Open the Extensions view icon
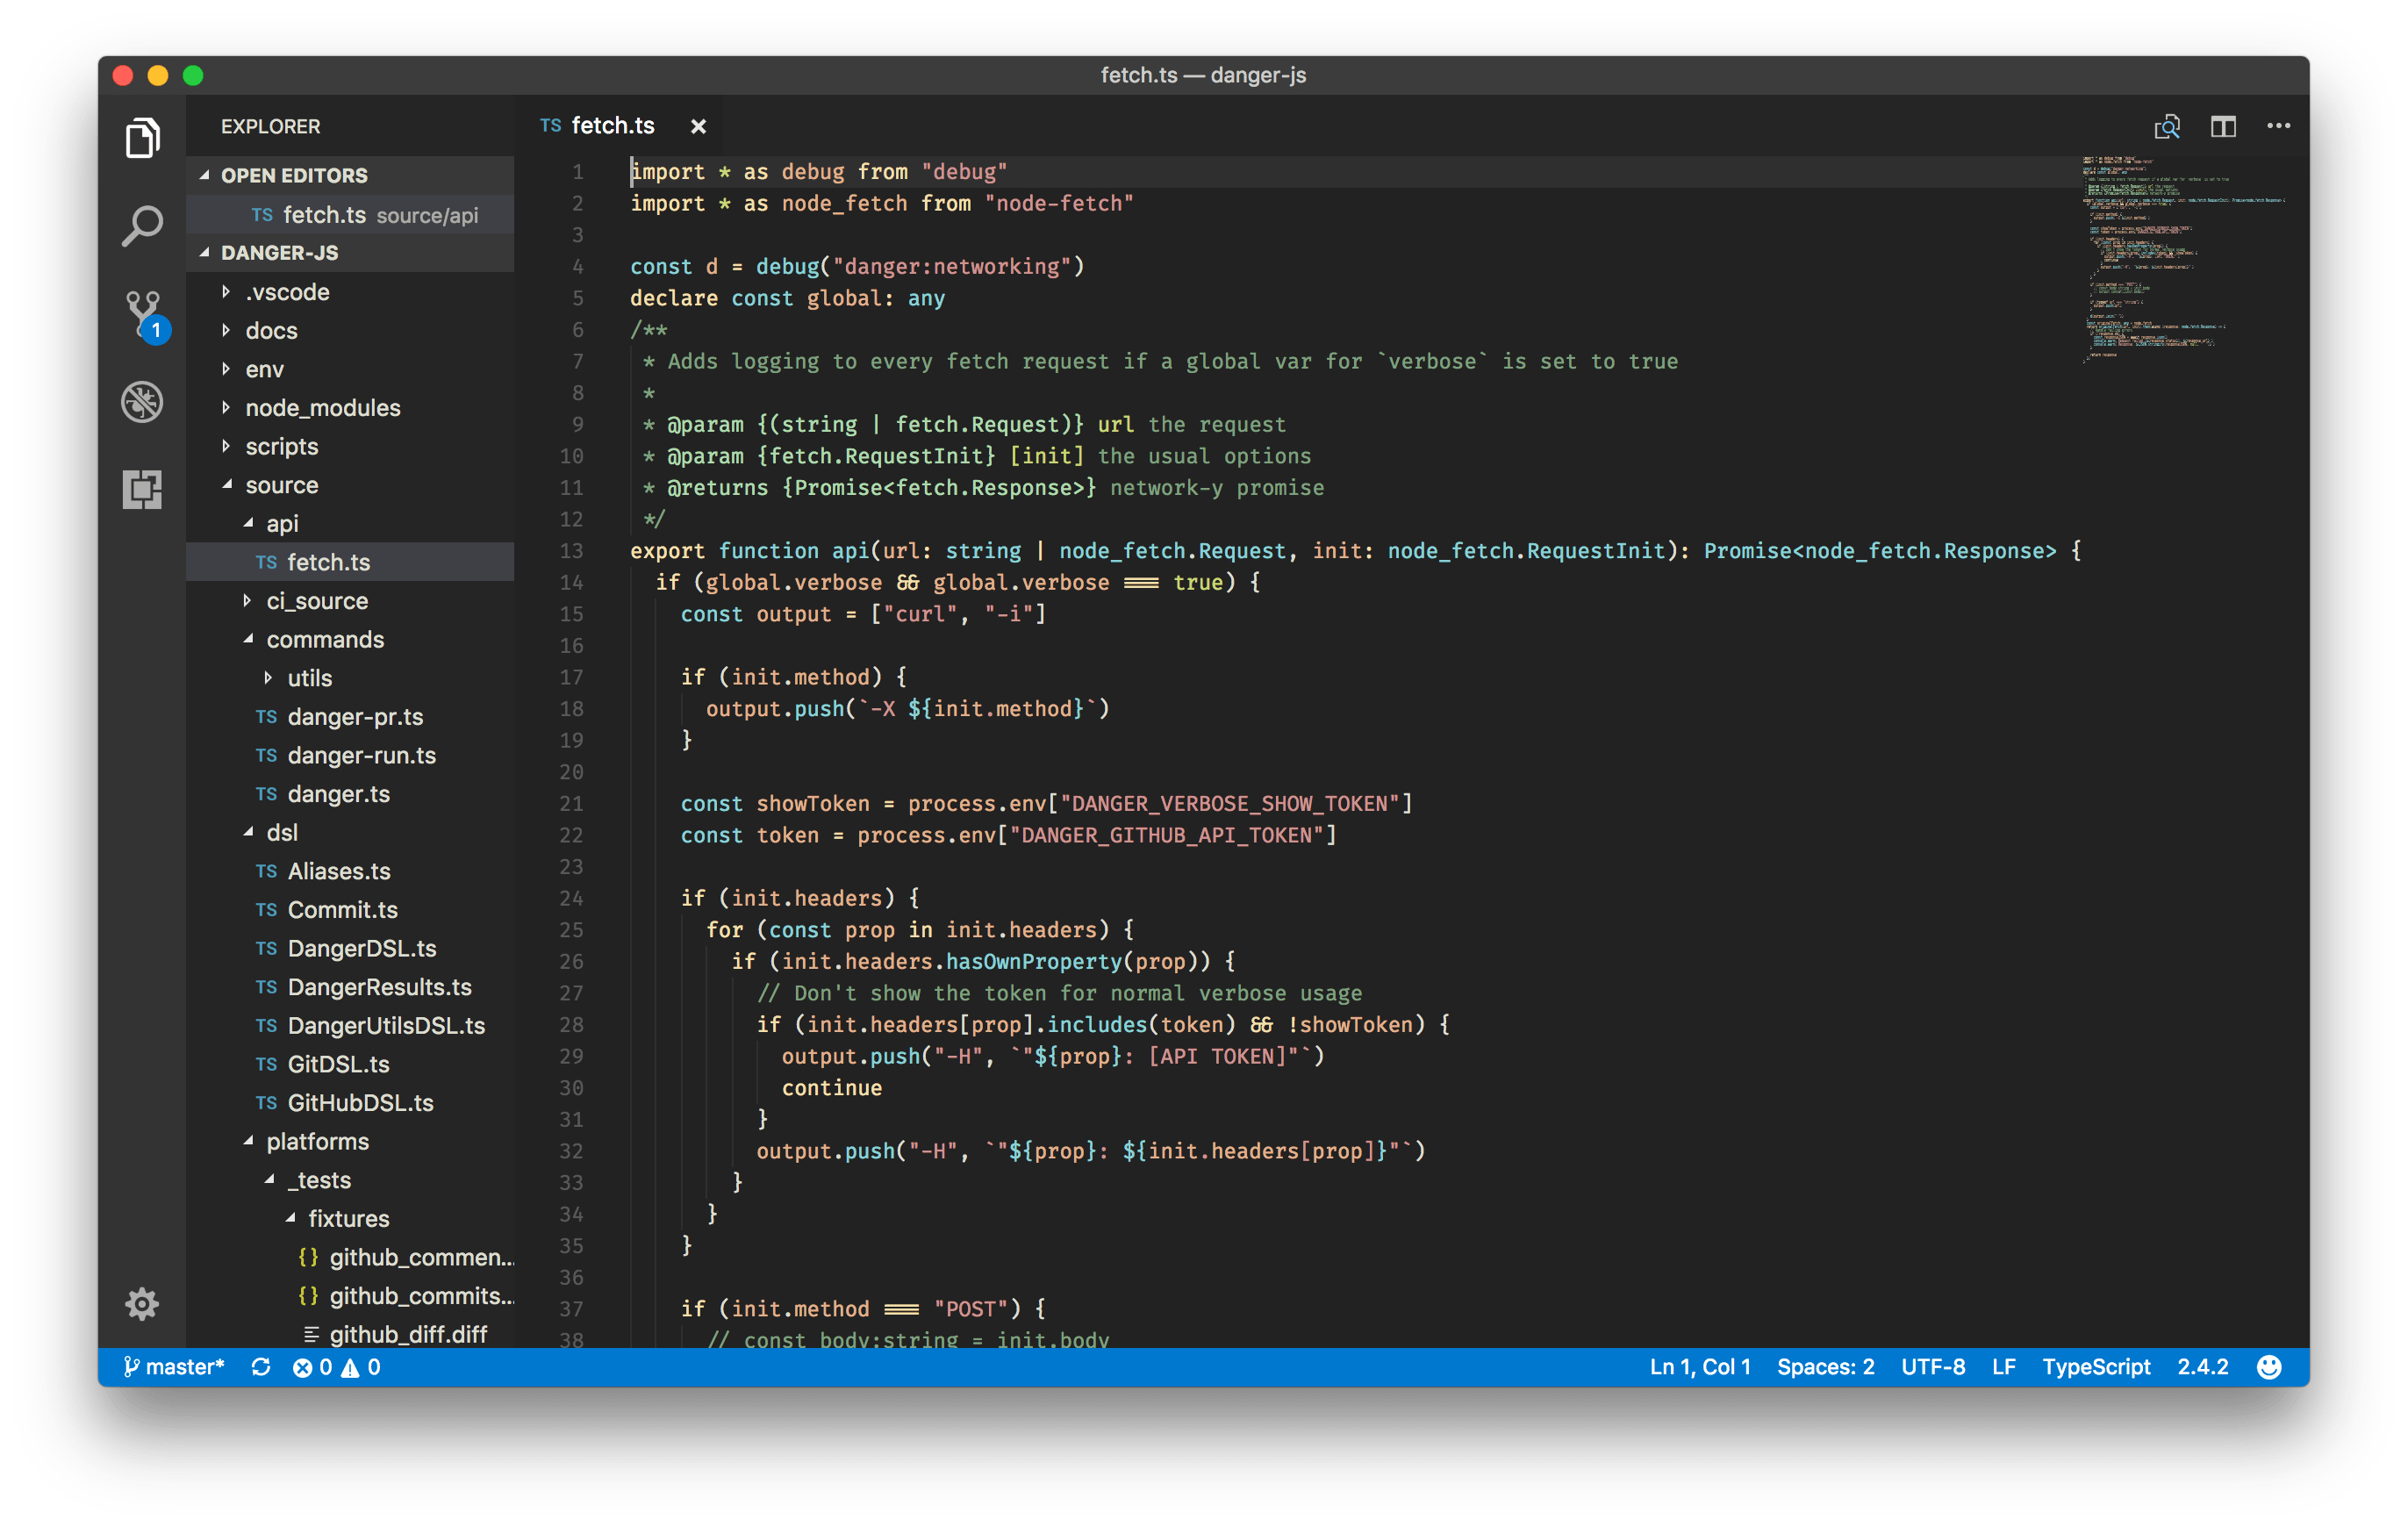The image size is (2408, 1527). click(142, 489)
